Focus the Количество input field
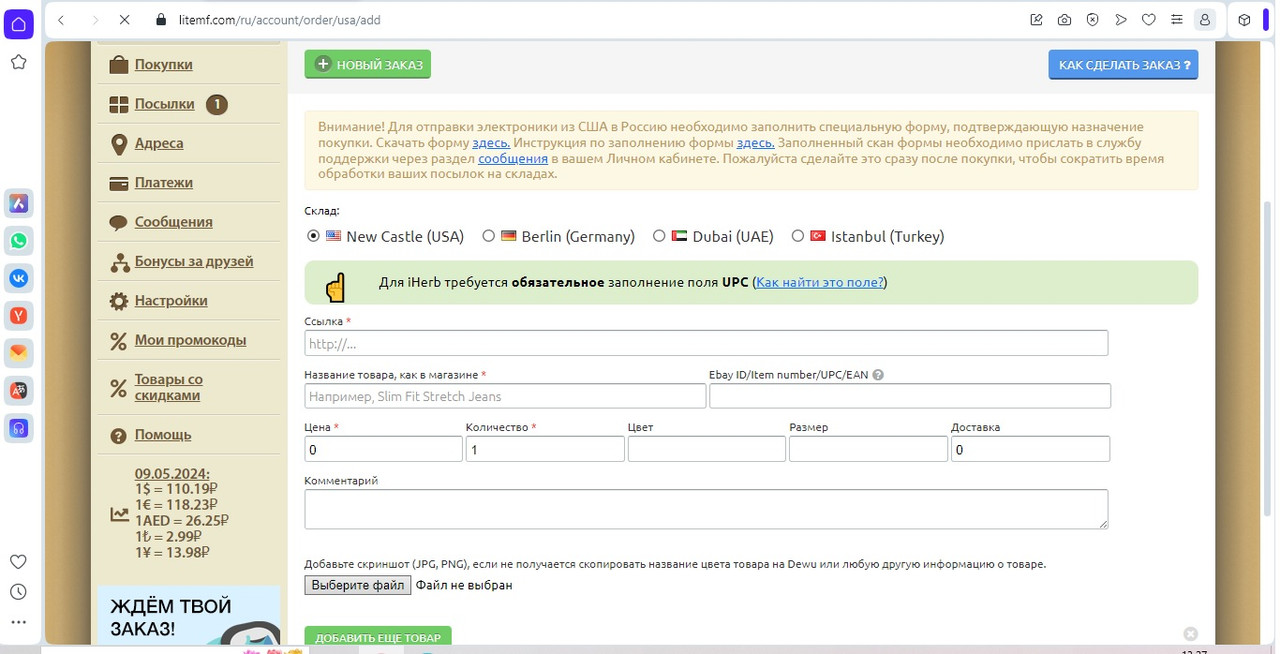Image resolution: width=1280 pixels, height=654 pixels. (545, 449)
